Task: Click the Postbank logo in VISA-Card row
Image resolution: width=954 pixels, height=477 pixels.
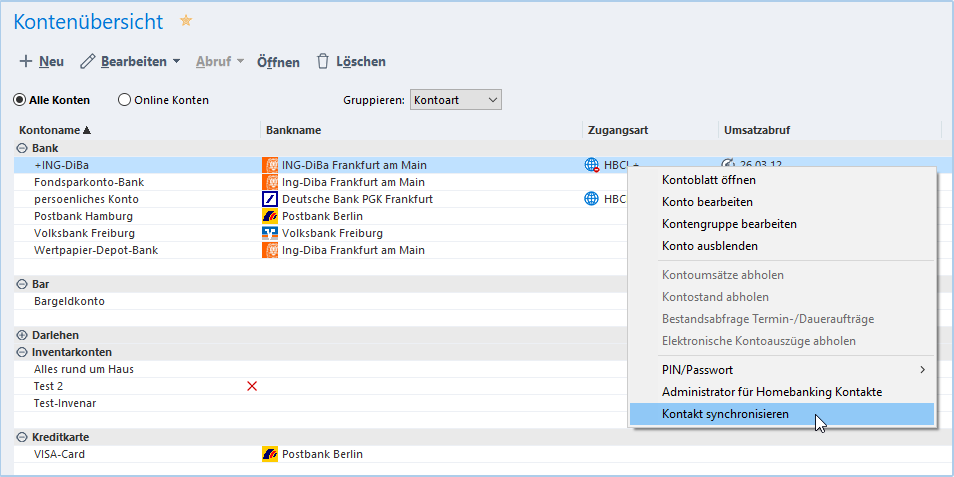Action: (x=269, y=454)
